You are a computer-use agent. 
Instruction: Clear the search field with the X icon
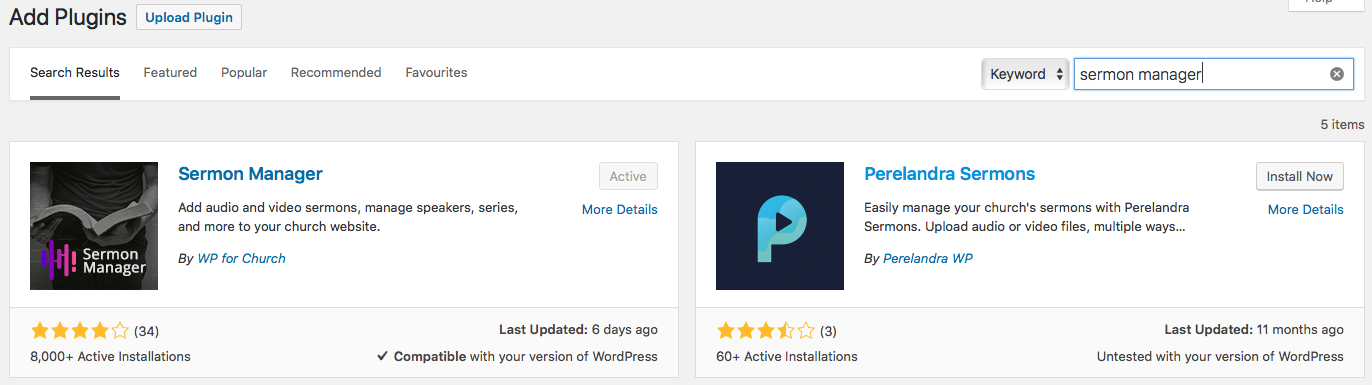[1337, 74]
